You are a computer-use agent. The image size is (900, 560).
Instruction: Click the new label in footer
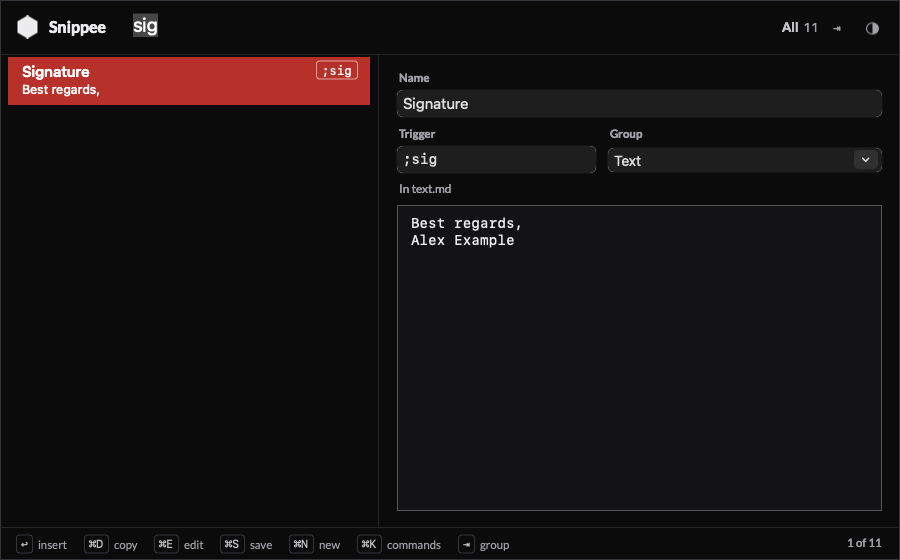click(329, 545)
